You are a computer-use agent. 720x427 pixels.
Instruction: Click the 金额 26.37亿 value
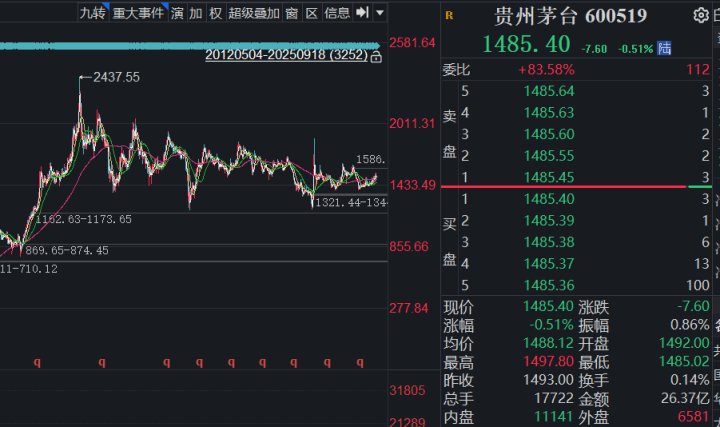(685, 398)
